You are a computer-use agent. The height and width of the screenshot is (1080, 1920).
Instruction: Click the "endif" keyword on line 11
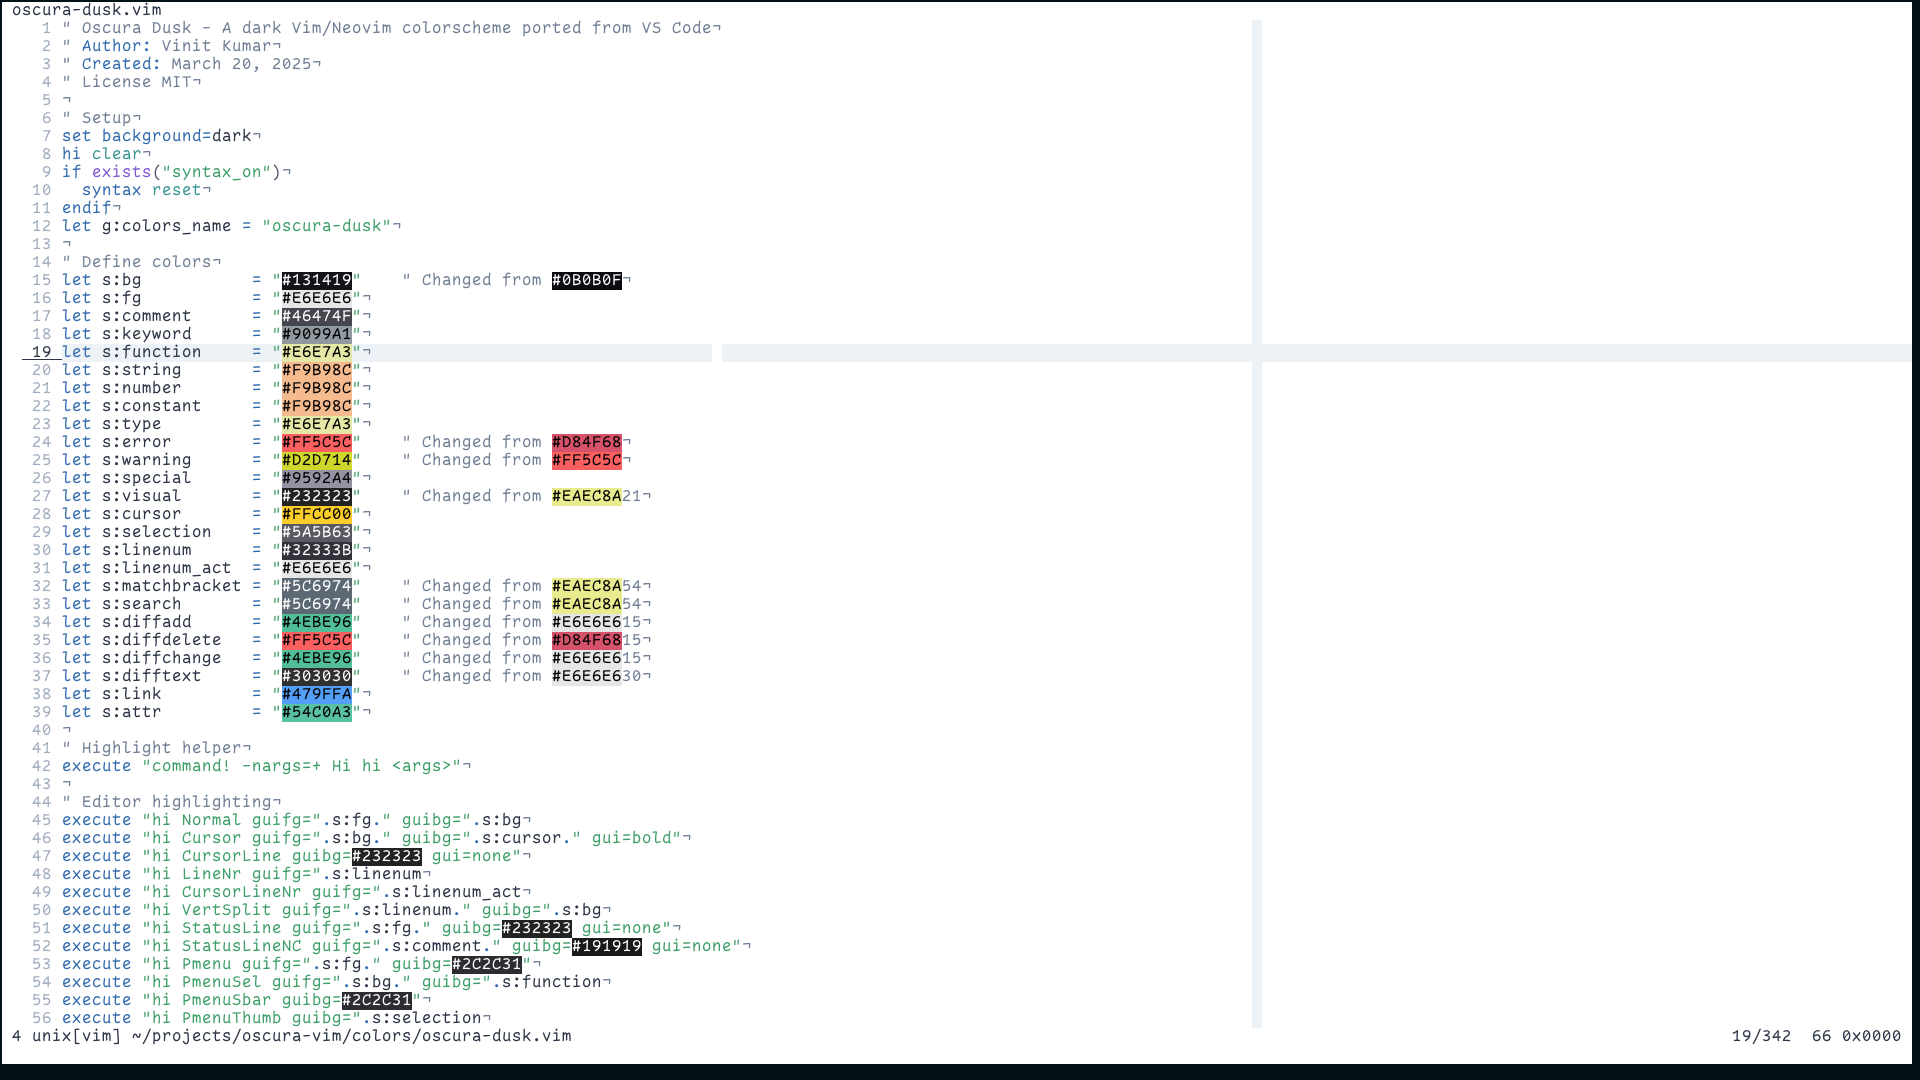coord(87,208)
